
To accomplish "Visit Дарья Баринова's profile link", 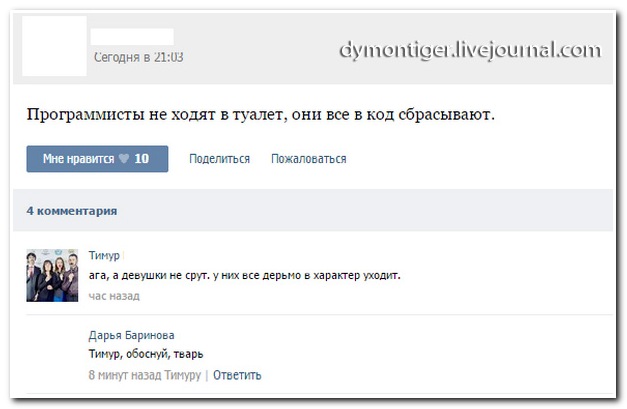I will [x=131, y=335].
